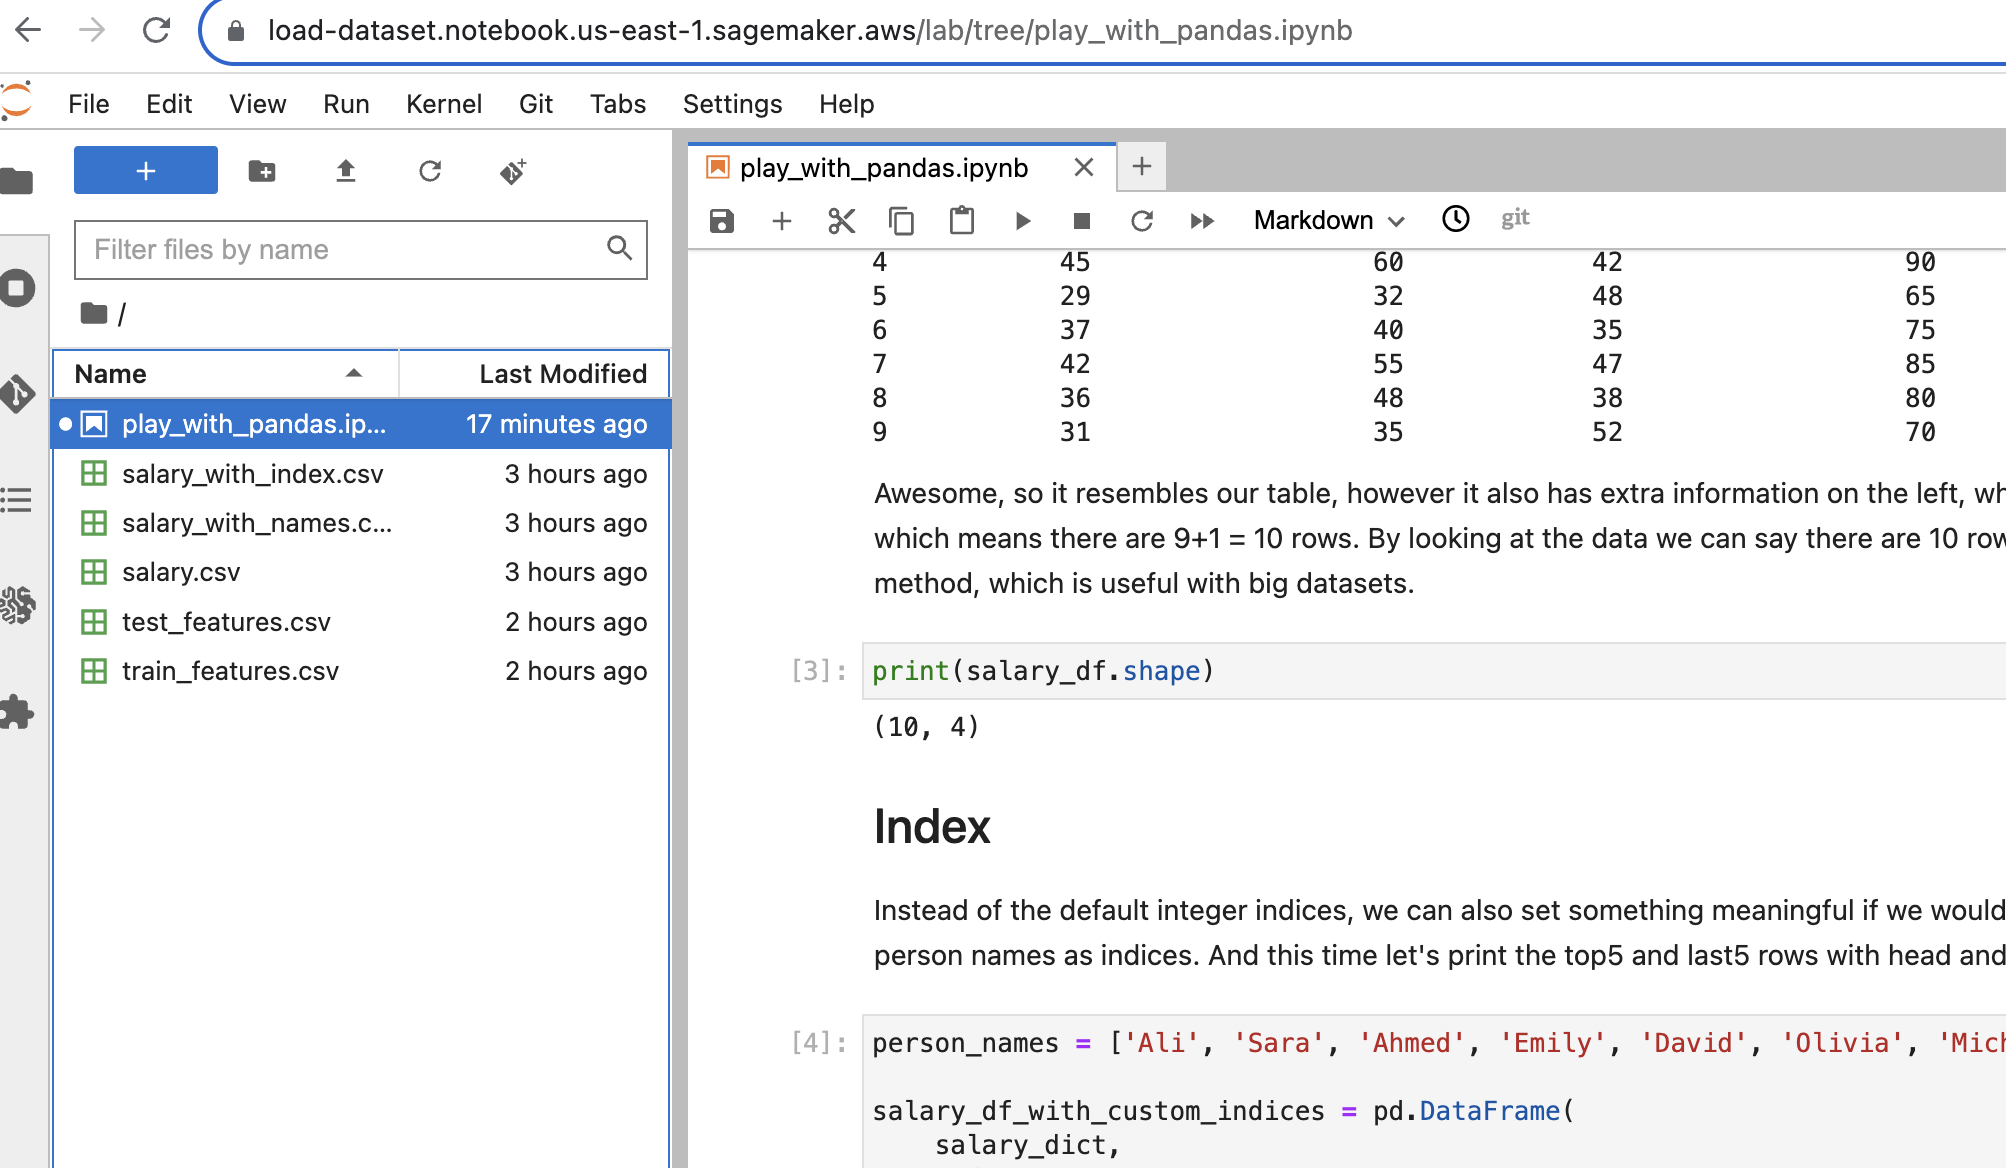Open the Settings menu

[732, 104]
